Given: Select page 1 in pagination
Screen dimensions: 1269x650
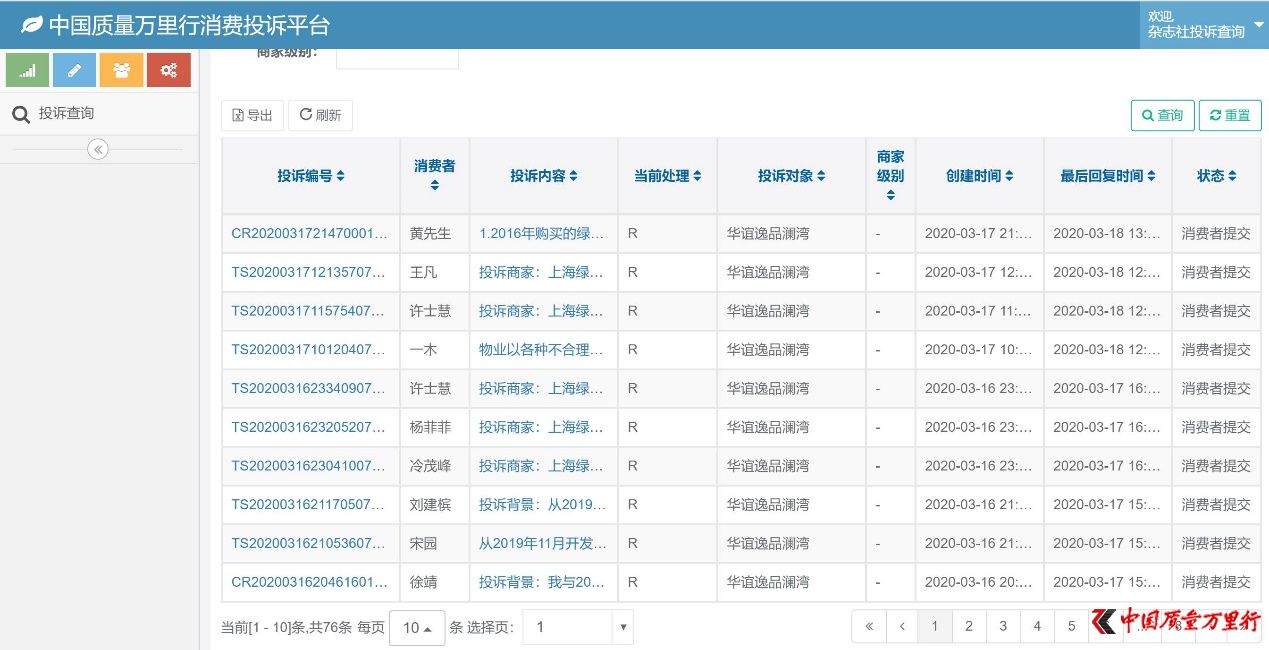Looking at the screenshot, I should pos(935,626).
